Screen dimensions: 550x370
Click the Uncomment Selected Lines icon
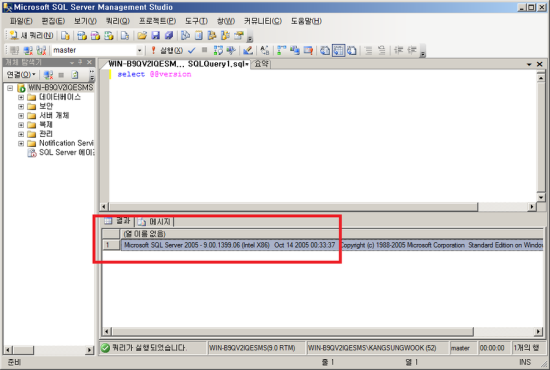tap(382, 51)
